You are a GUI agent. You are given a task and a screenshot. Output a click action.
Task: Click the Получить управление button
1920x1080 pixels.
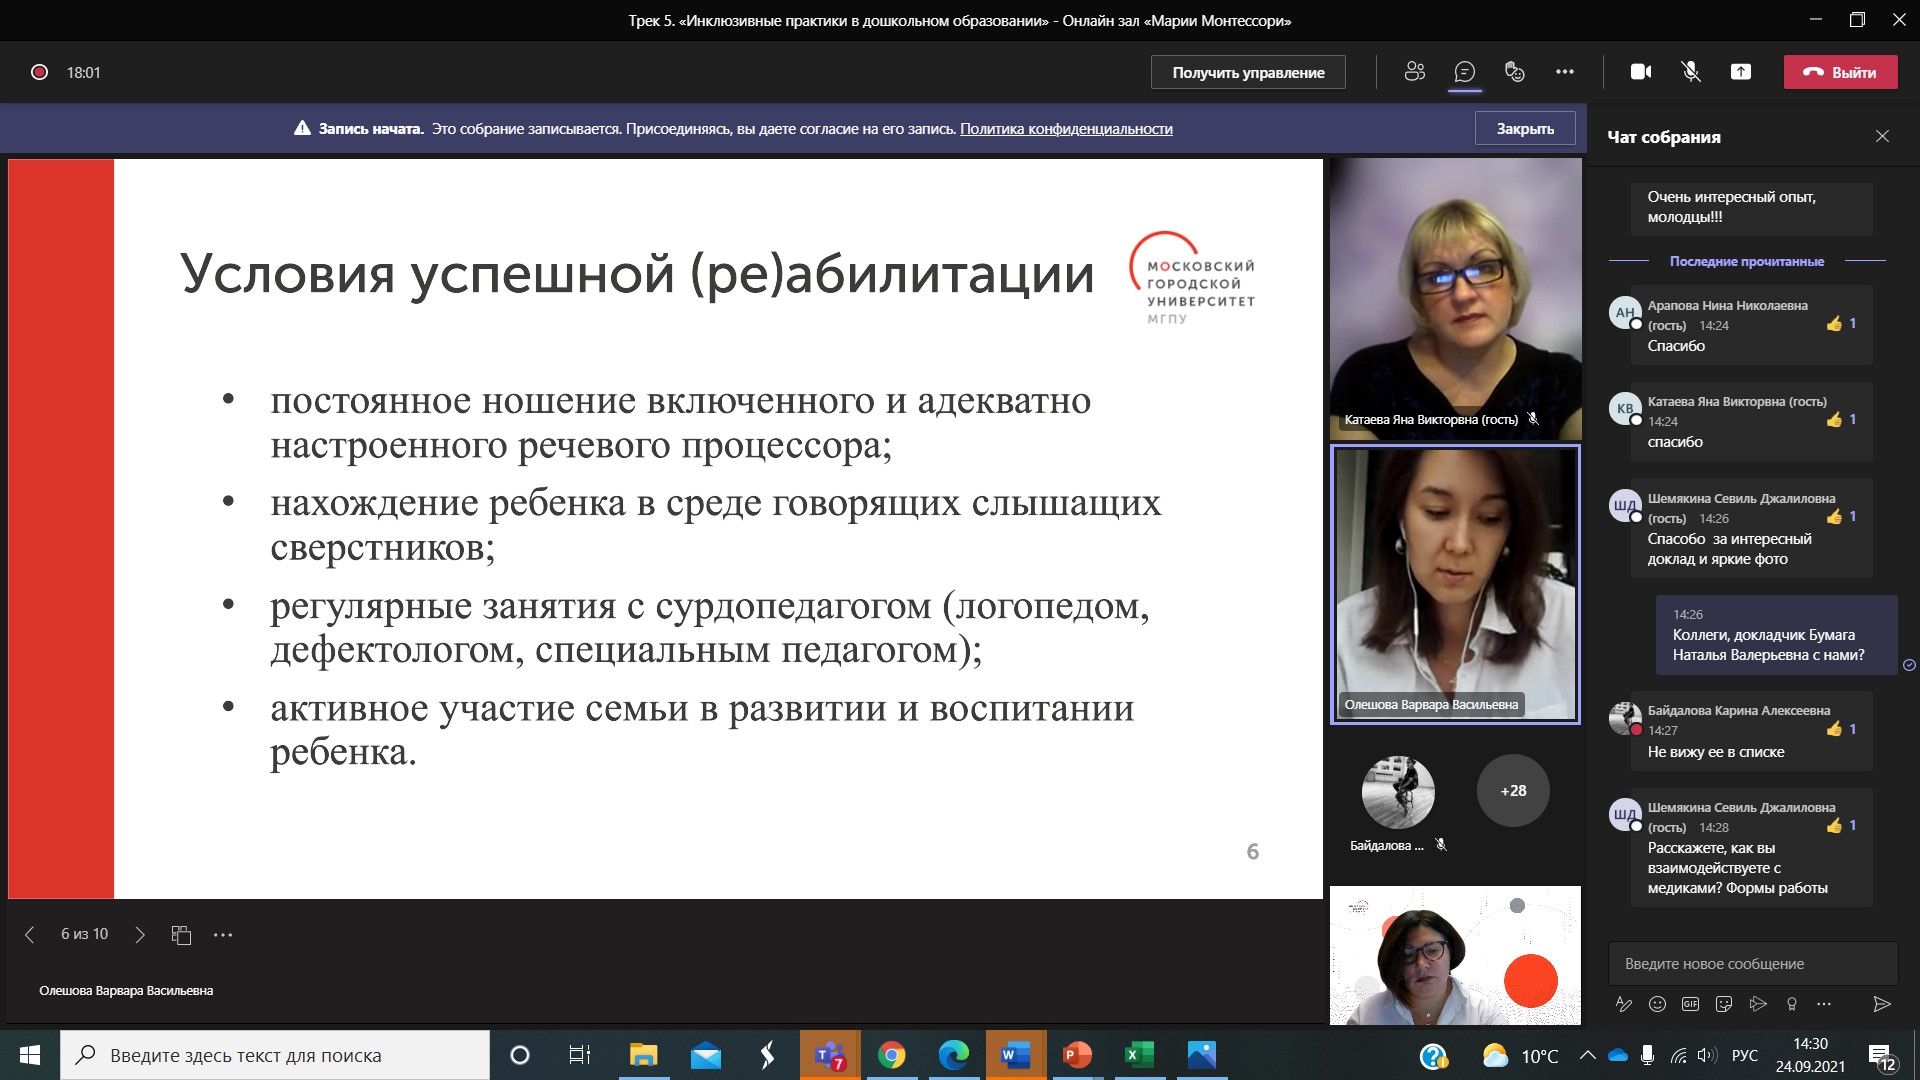[1248, 73]
